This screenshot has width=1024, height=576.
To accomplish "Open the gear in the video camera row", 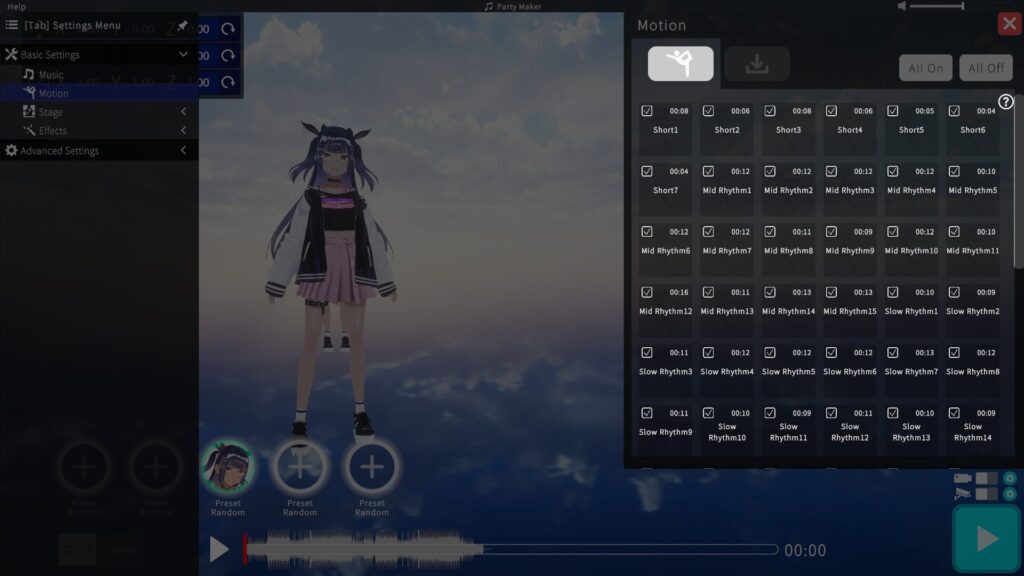I will [x=1010, y=478].
